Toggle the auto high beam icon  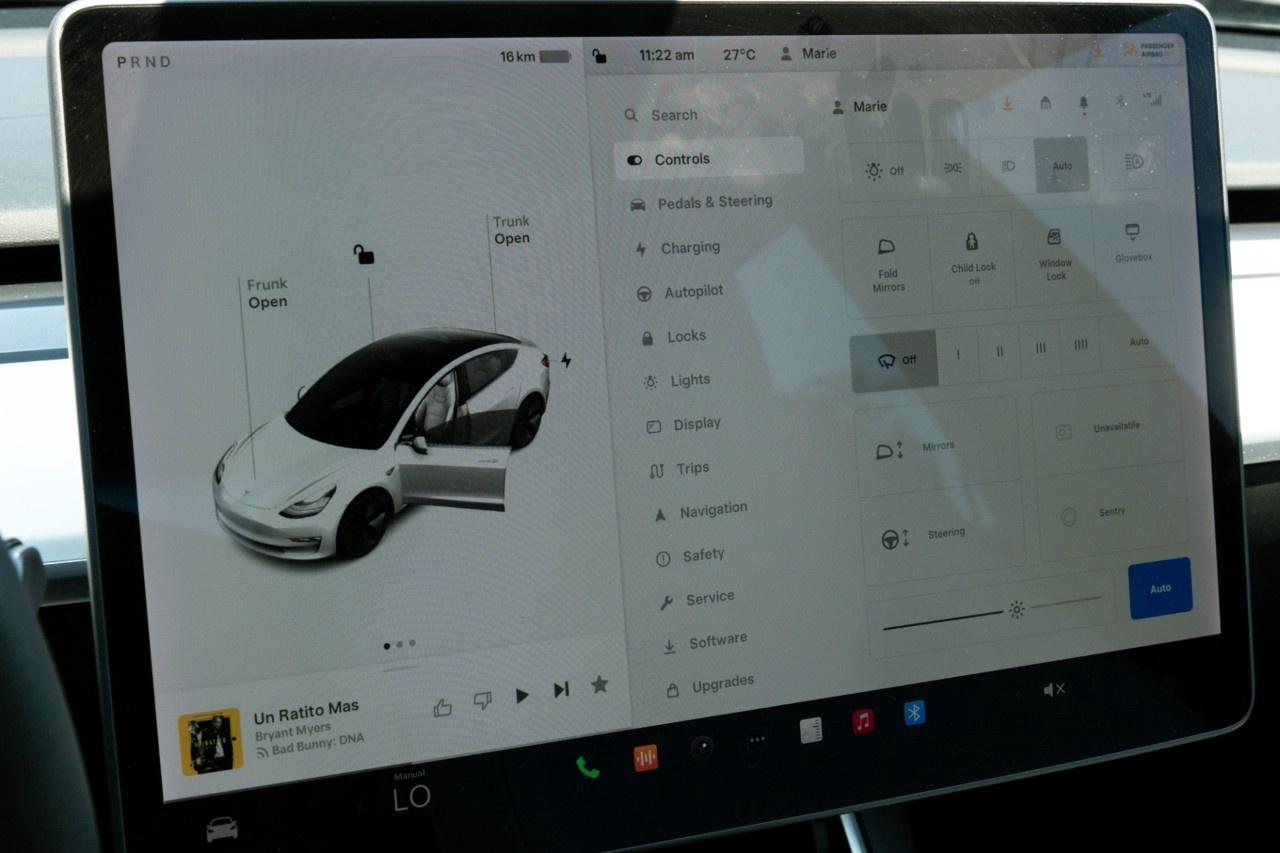(x=1134, y=161)
